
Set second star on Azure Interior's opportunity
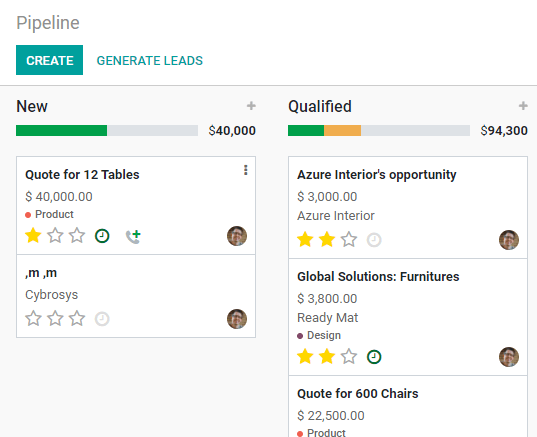pos(327,239)
